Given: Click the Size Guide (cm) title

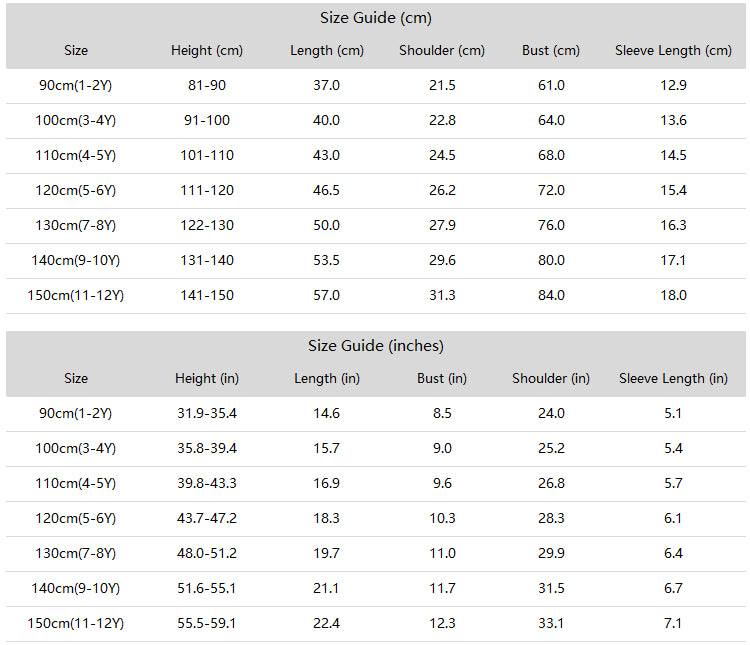Looking at the screenshot, I should pos(375,18).
